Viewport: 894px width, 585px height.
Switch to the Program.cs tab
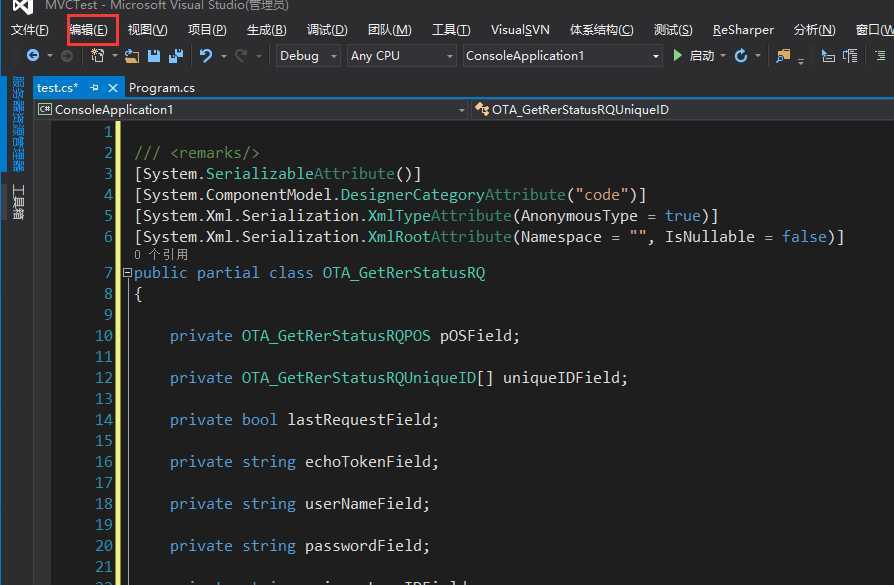[162, 88]
